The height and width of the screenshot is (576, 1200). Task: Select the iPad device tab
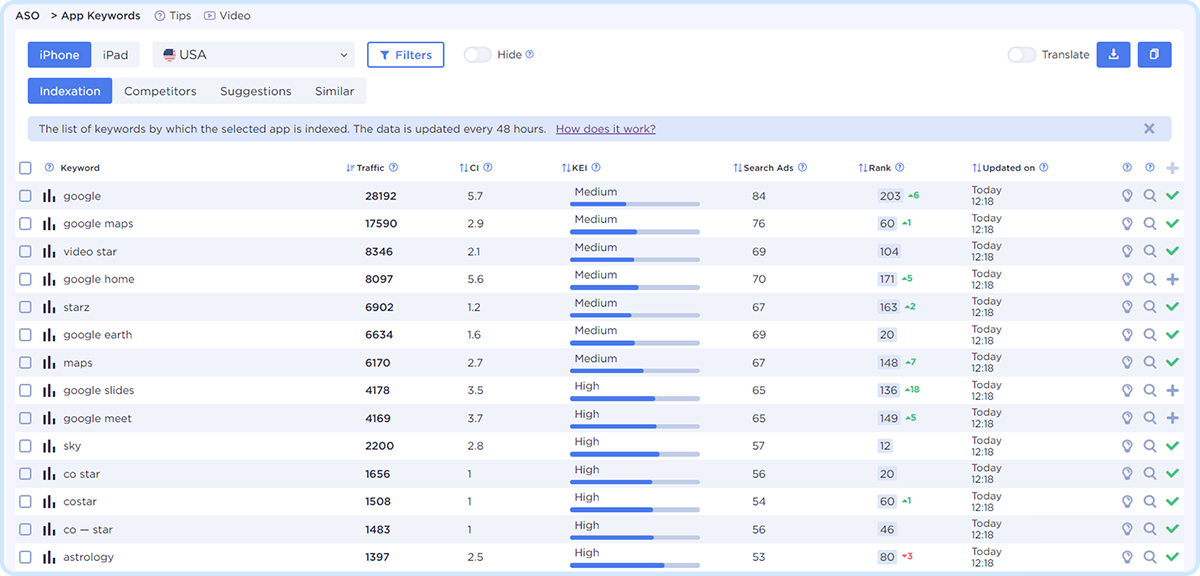(115, 55)
